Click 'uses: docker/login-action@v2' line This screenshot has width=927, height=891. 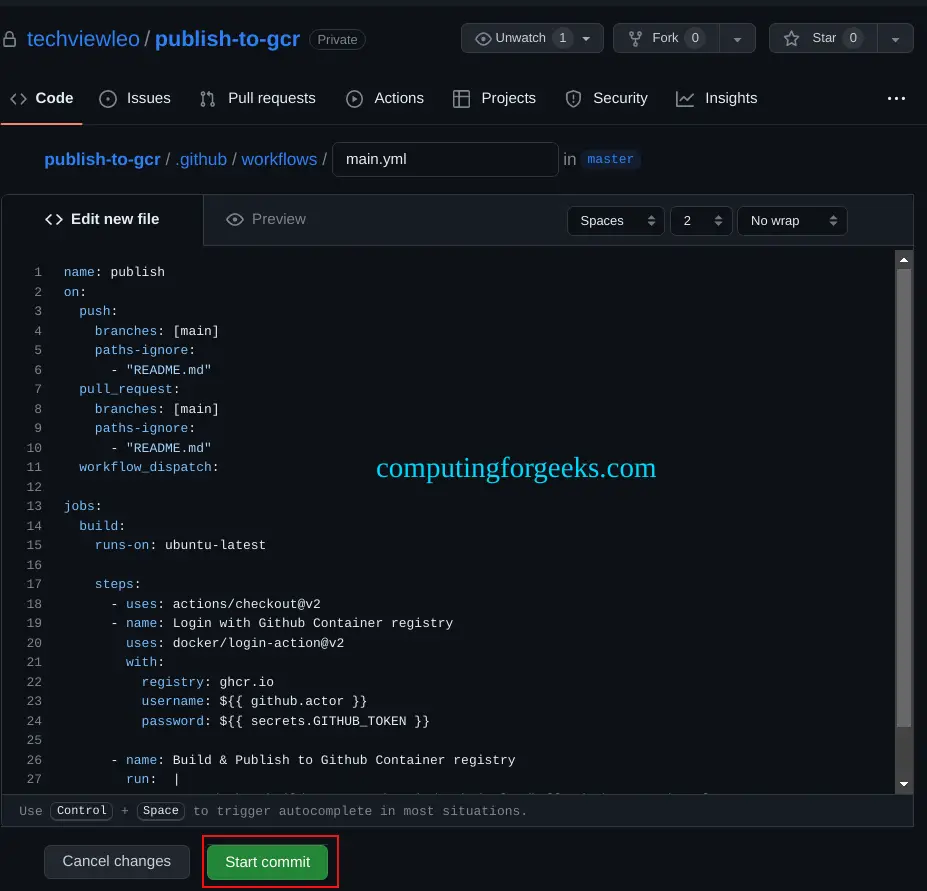point(235,643)
